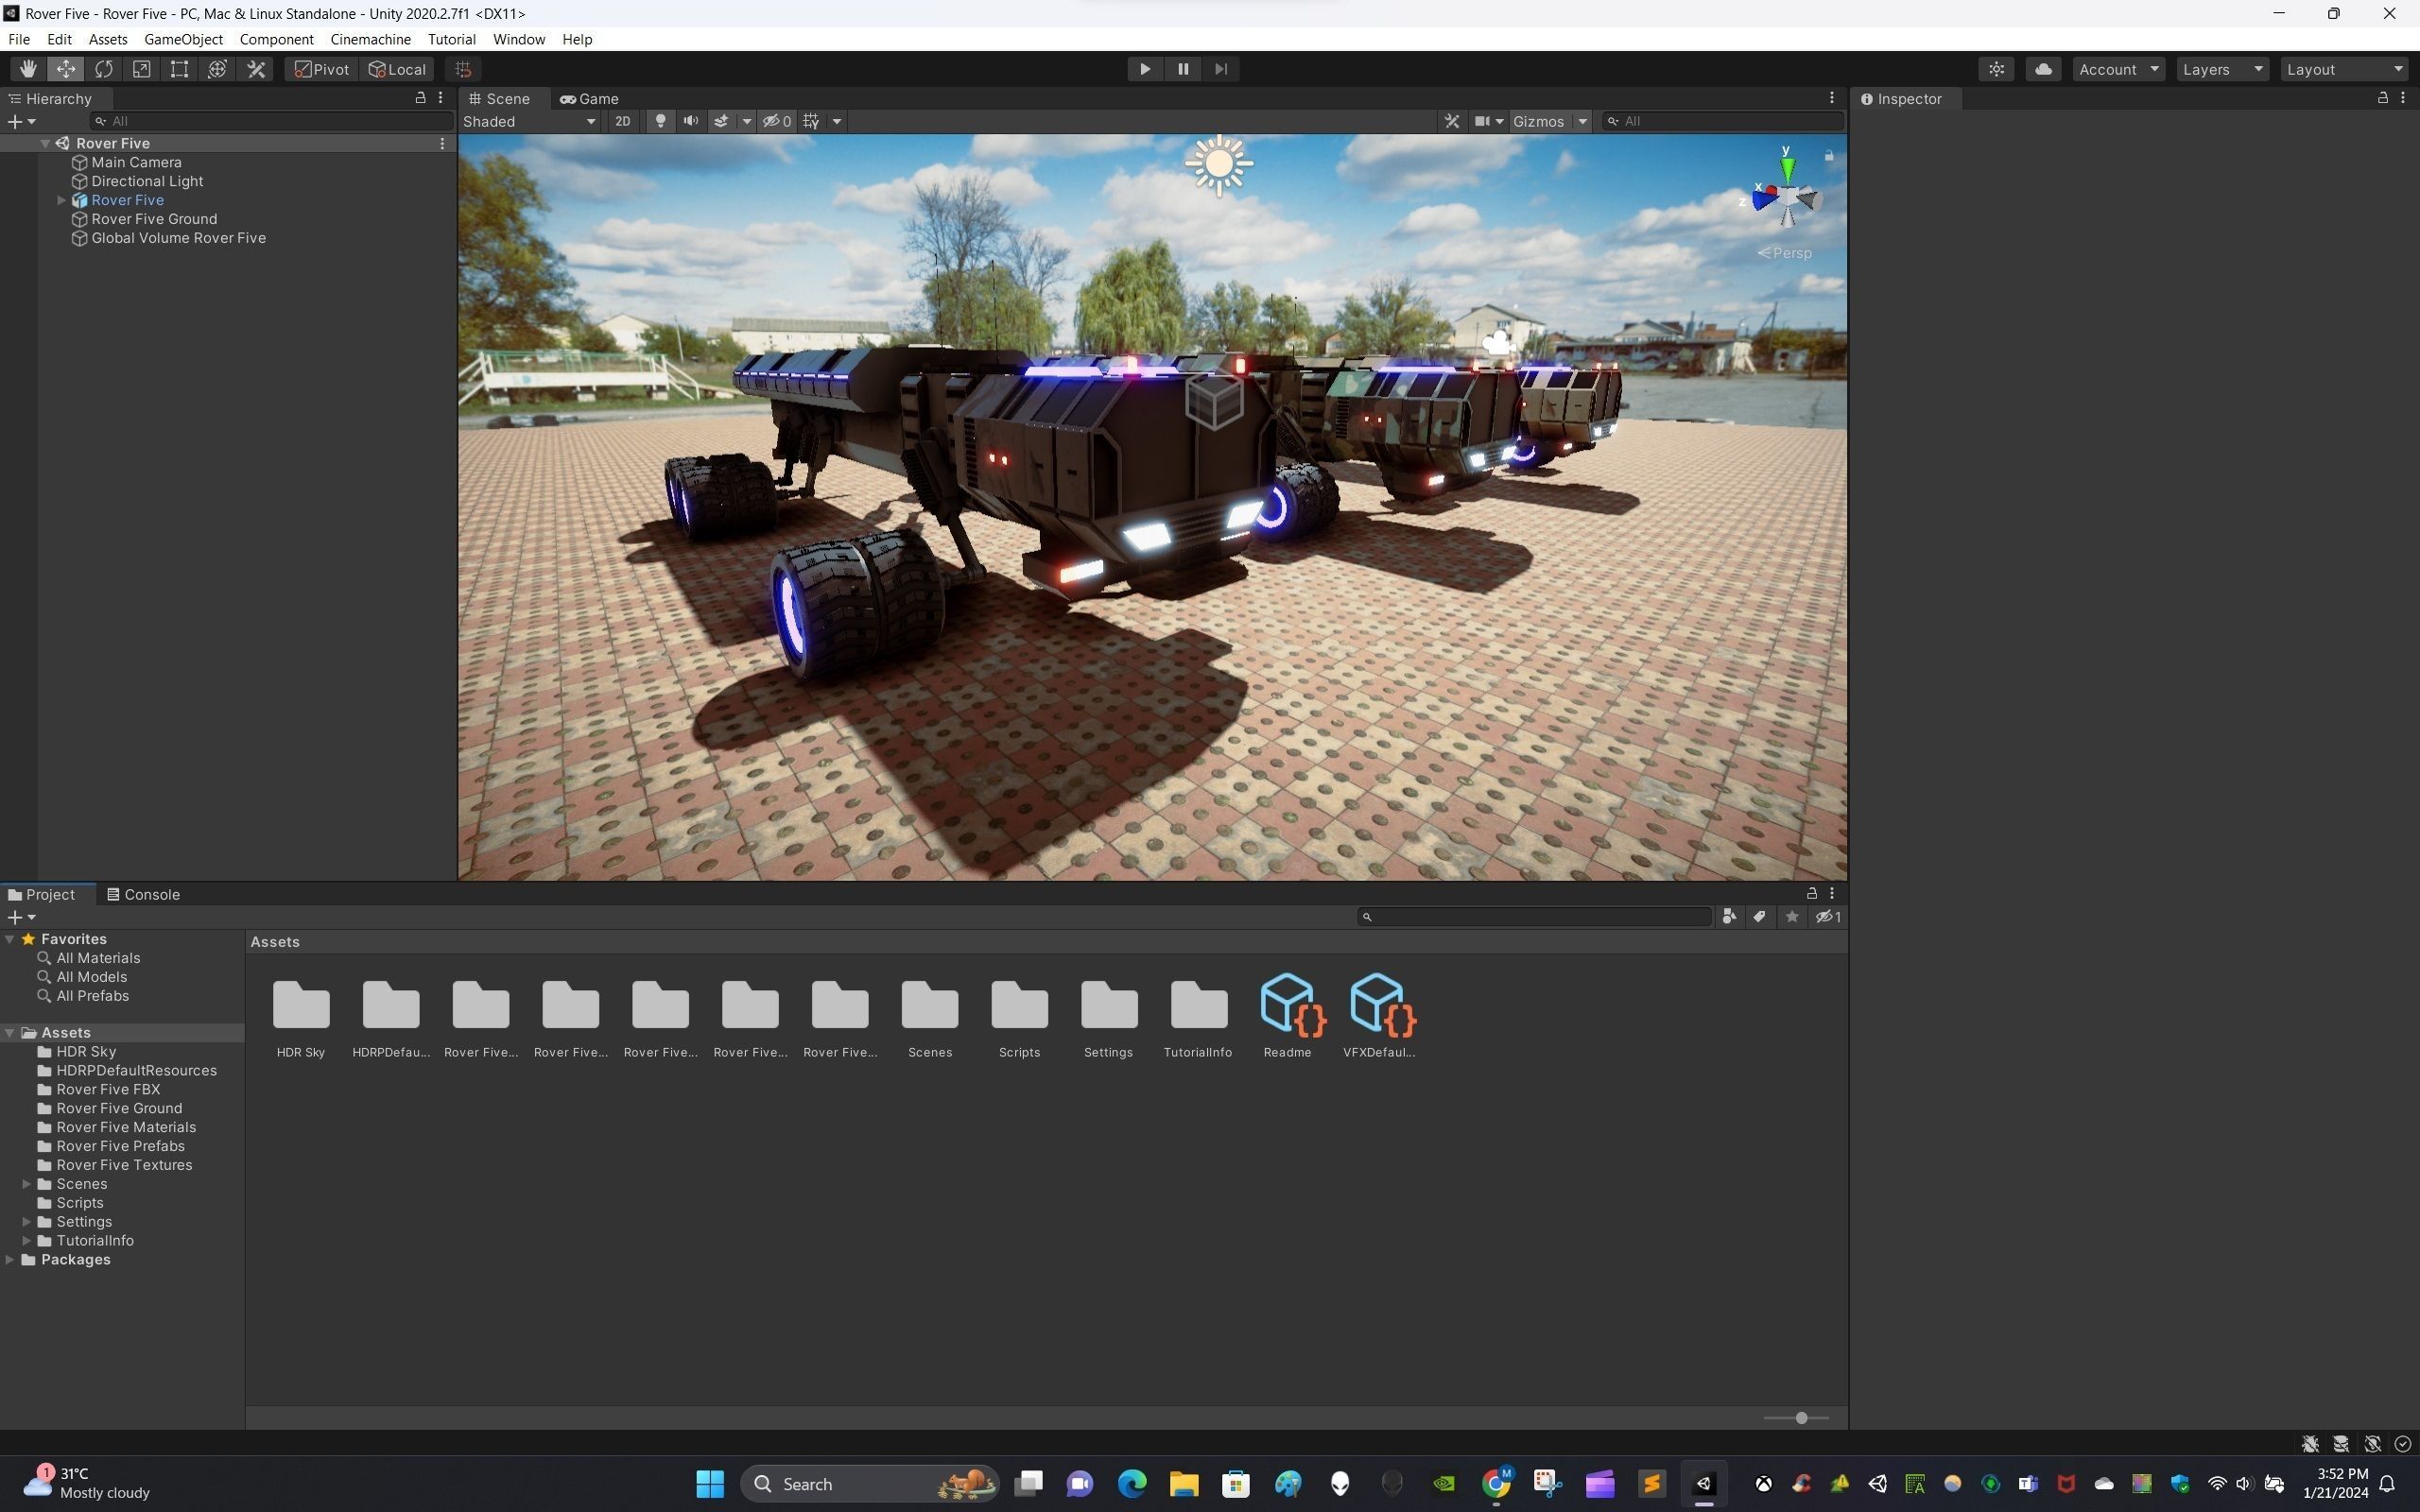Toggle scene audio speaker button
2420x1512 pixels.
pyautogui.click(x=690, y=121)
